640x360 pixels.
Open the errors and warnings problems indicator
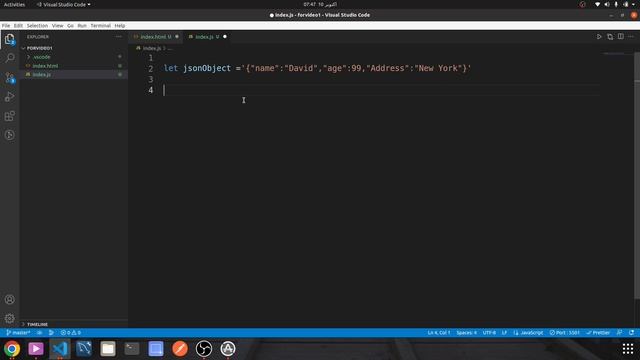[71, 333]
